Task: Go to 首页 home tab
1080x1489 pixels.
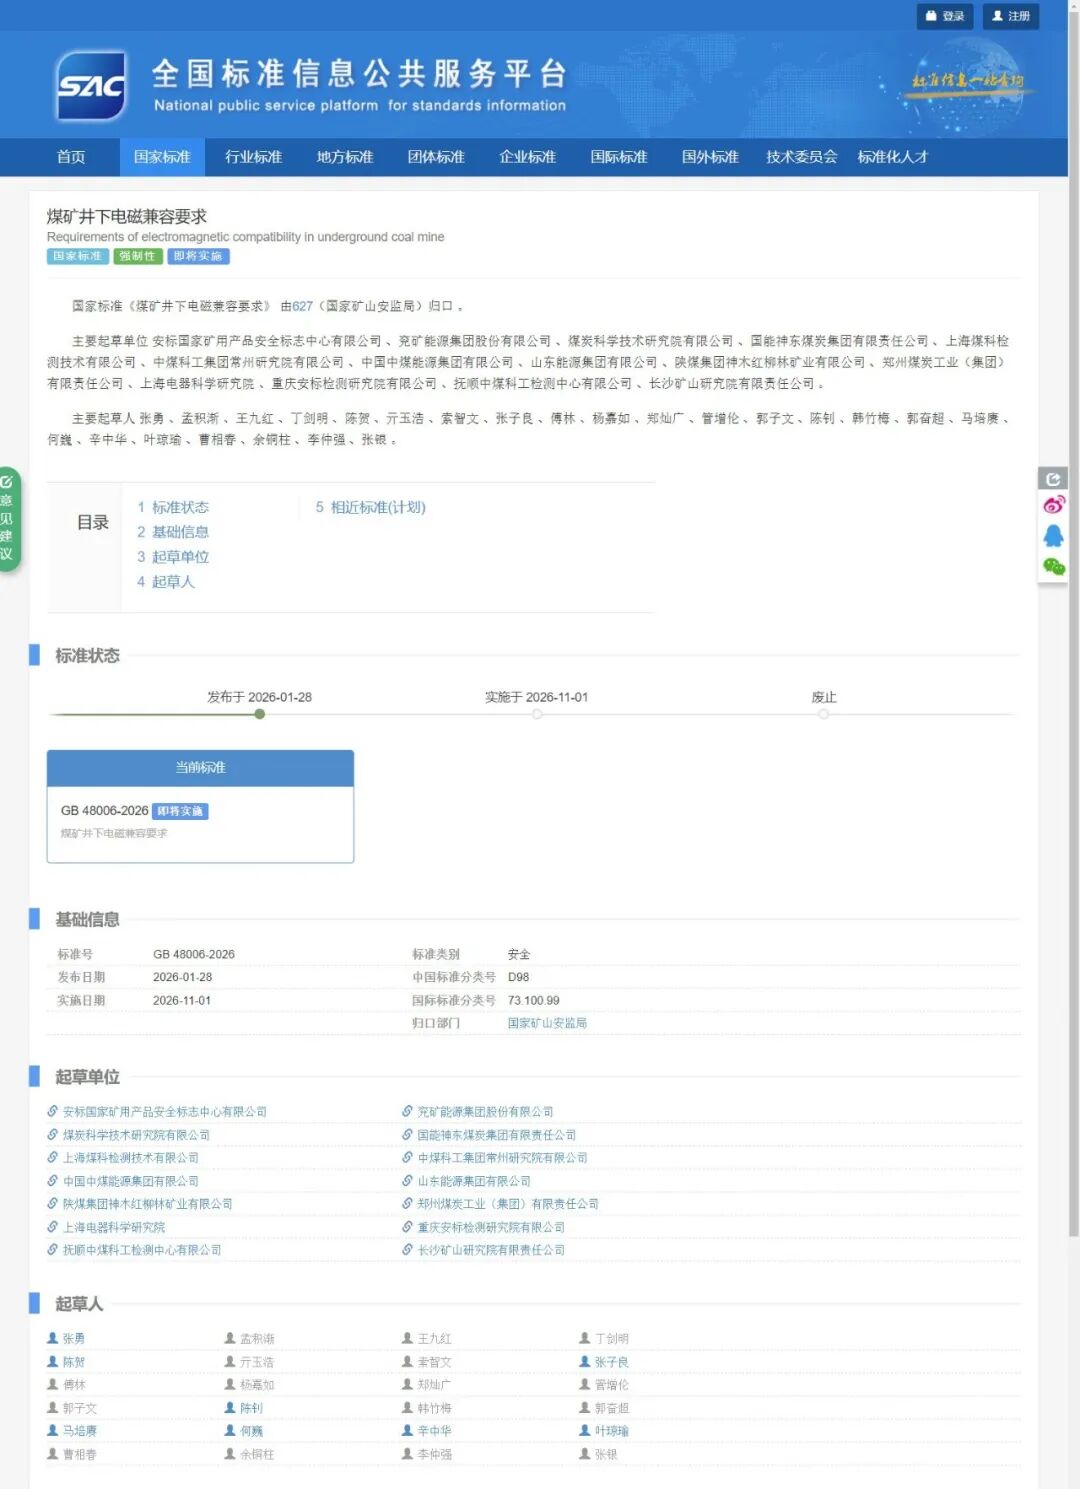Action: [71, 157]
